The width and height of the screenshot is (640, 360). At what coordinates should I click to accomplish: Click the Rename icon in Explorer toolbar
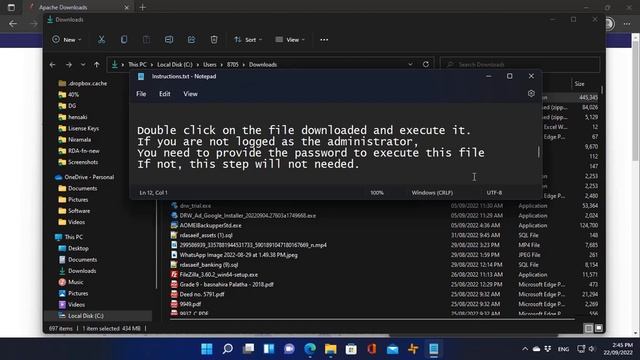169,40
